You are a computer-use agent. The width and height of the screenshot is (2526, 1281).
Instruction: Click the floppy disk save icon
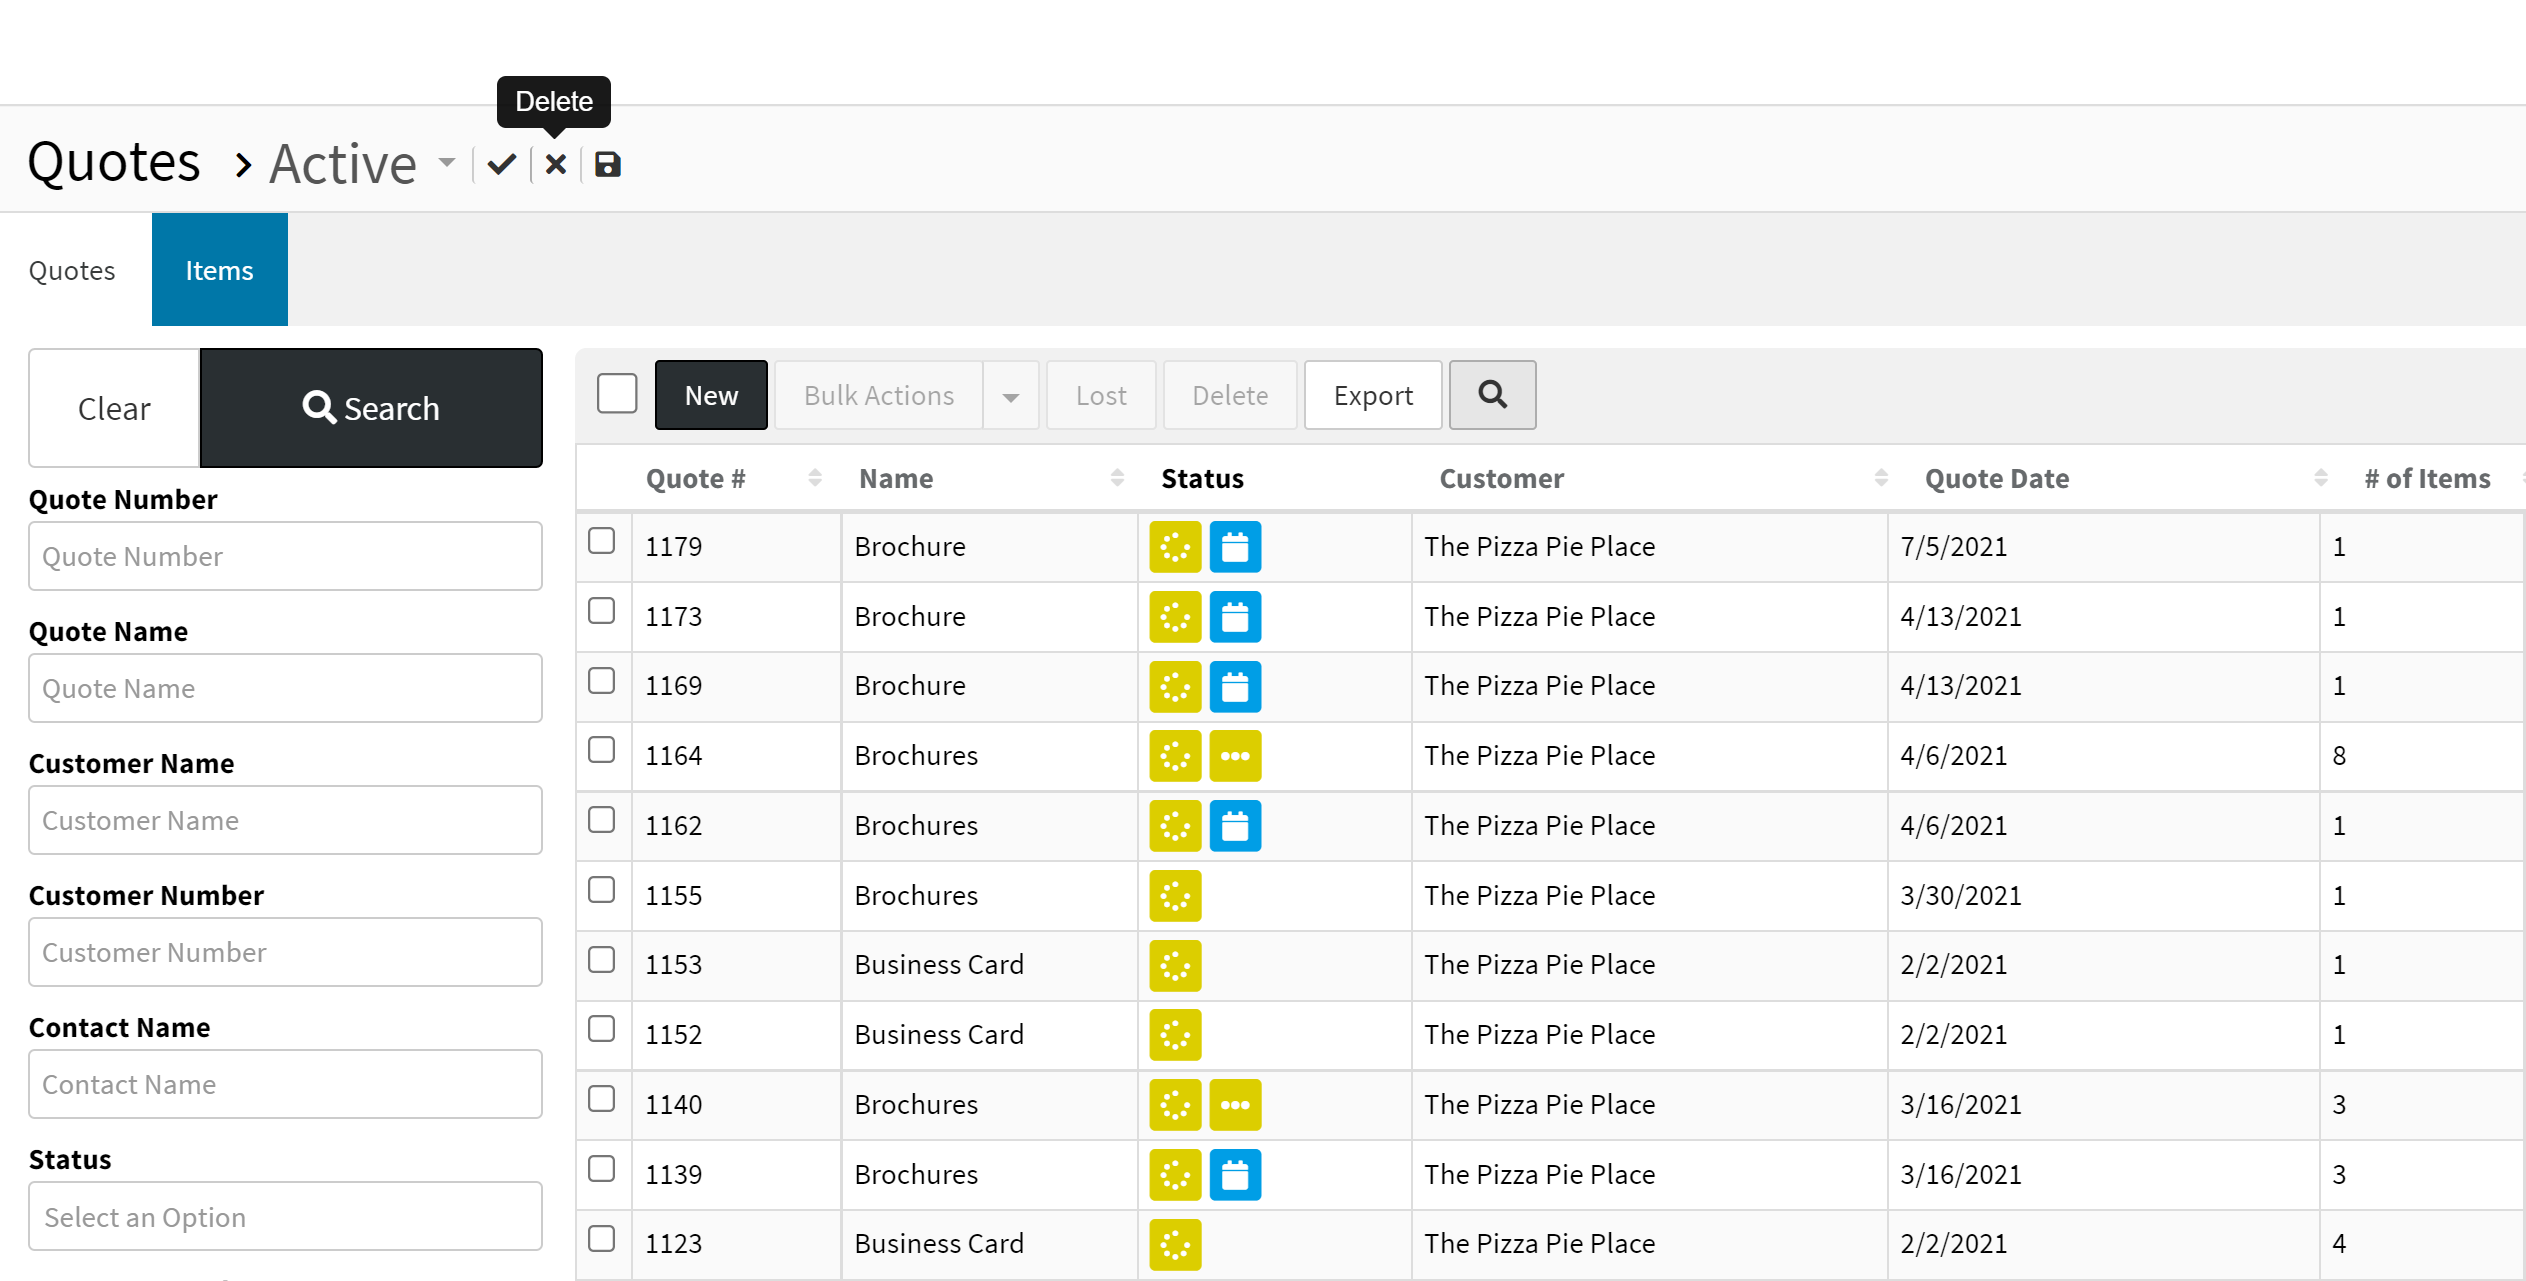(608, 164)
